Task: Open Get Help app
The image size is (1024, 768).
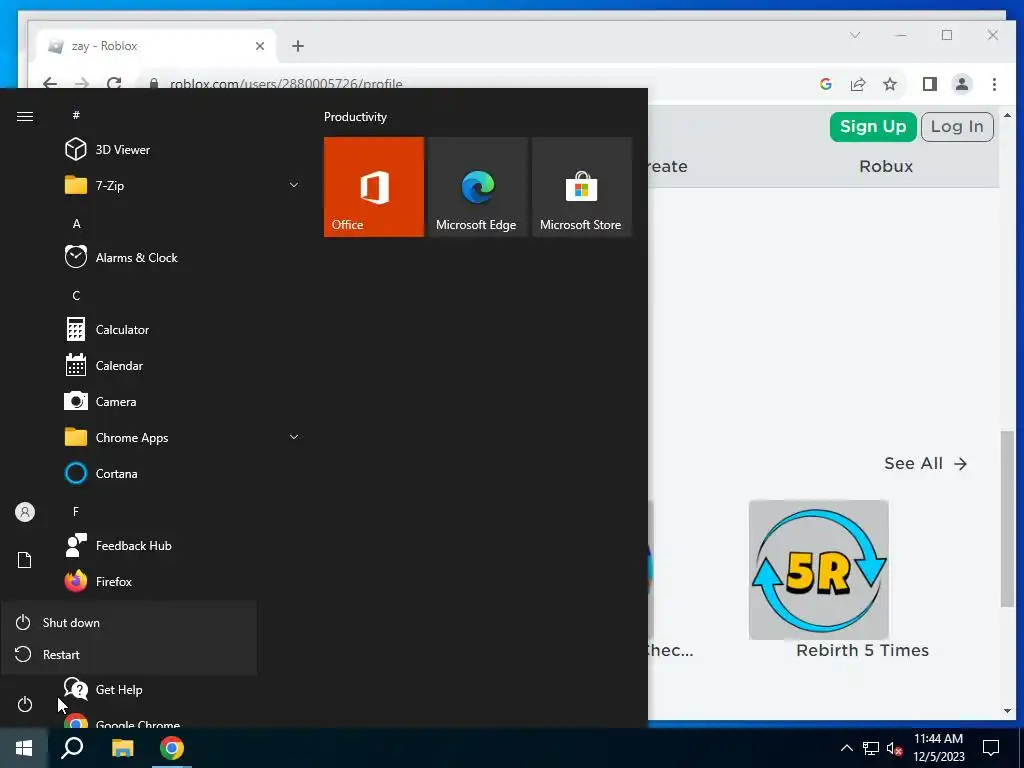Action: (x=103, y=690)
